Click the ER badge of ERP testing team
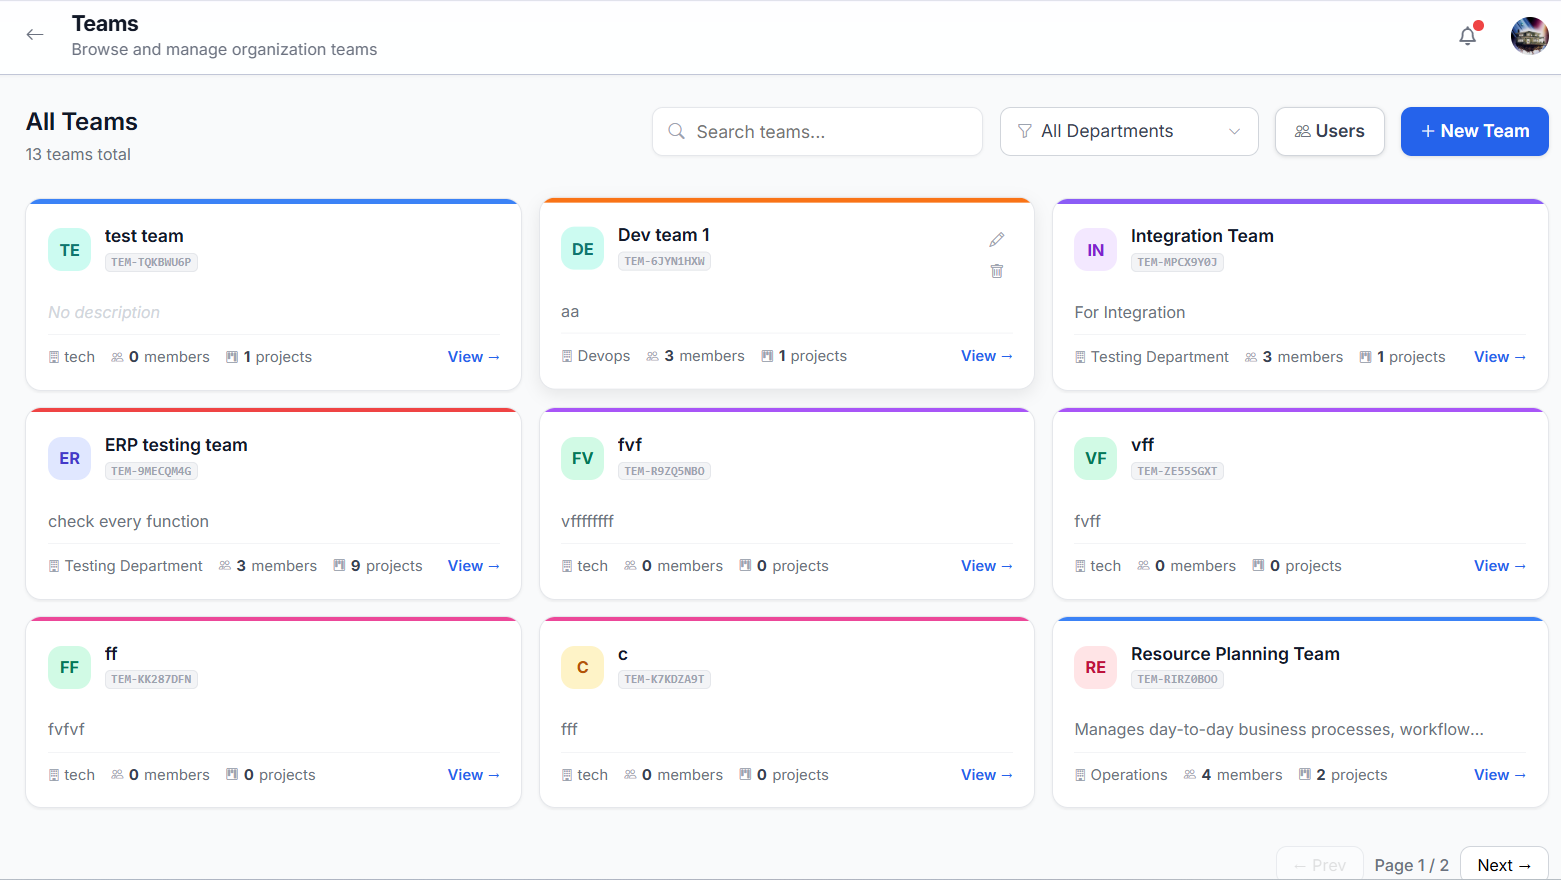Viewport: 1561px width, 880px height. [x=69, y=458]
